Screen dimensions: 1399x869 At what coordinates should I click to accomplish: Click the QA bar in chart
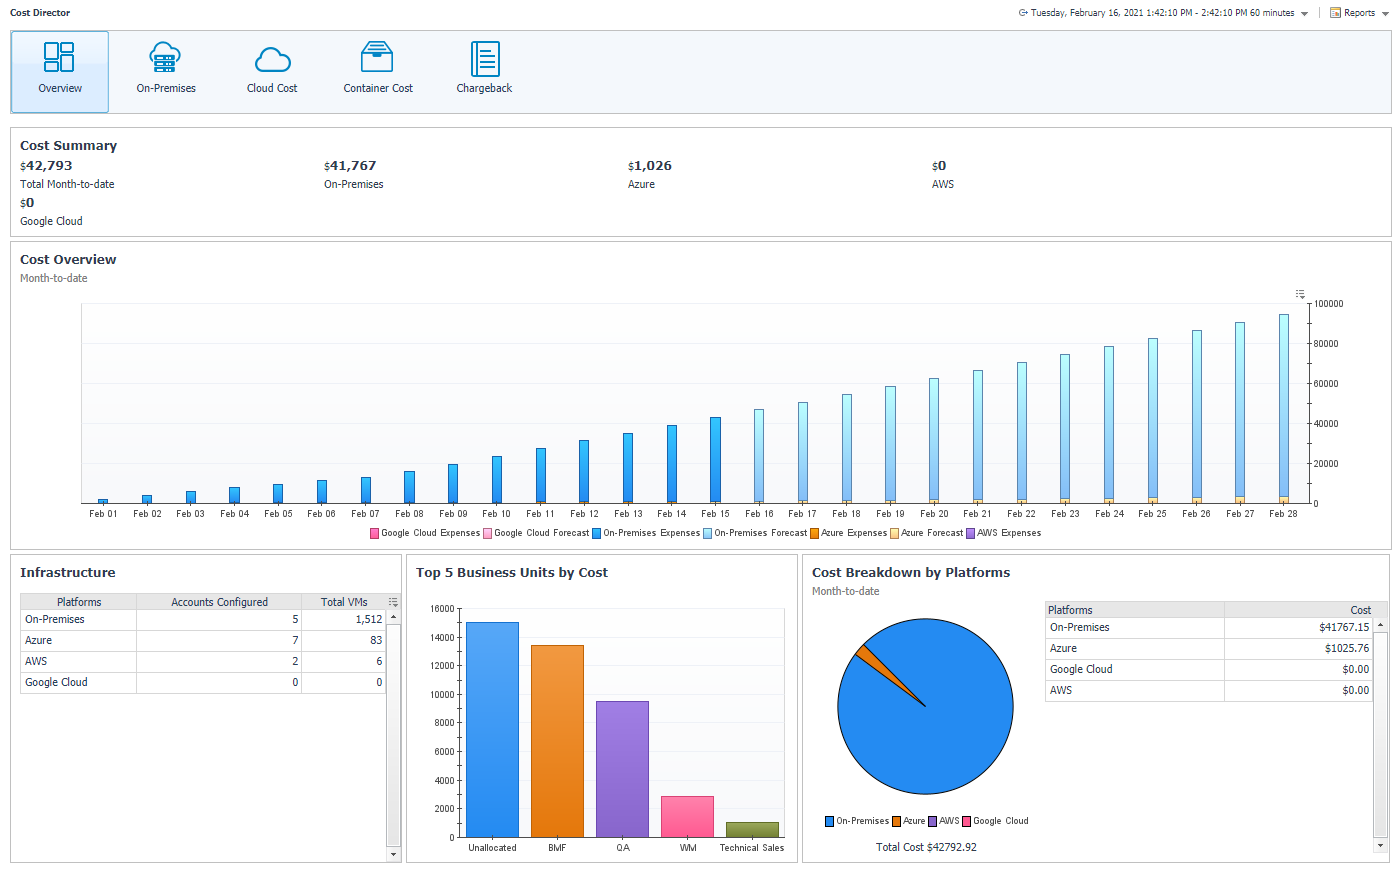[x=622, y=769]
